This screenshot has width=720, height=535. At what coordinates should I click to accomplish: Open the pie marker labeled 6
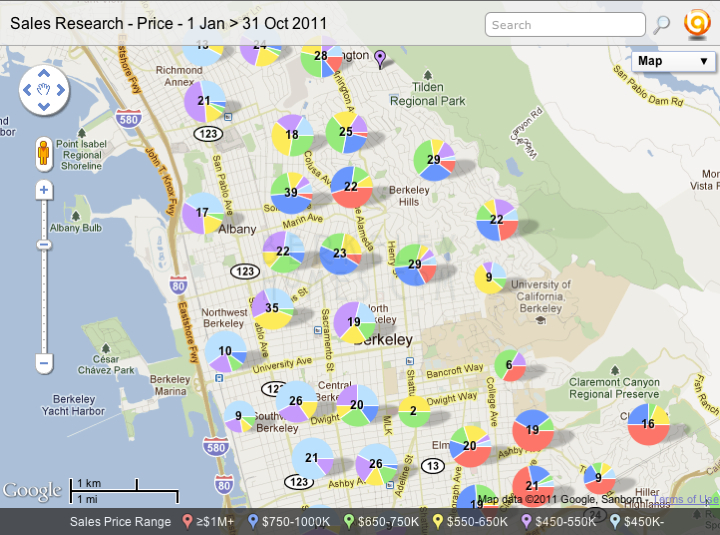pyautogui.click(x=510, y=365)
